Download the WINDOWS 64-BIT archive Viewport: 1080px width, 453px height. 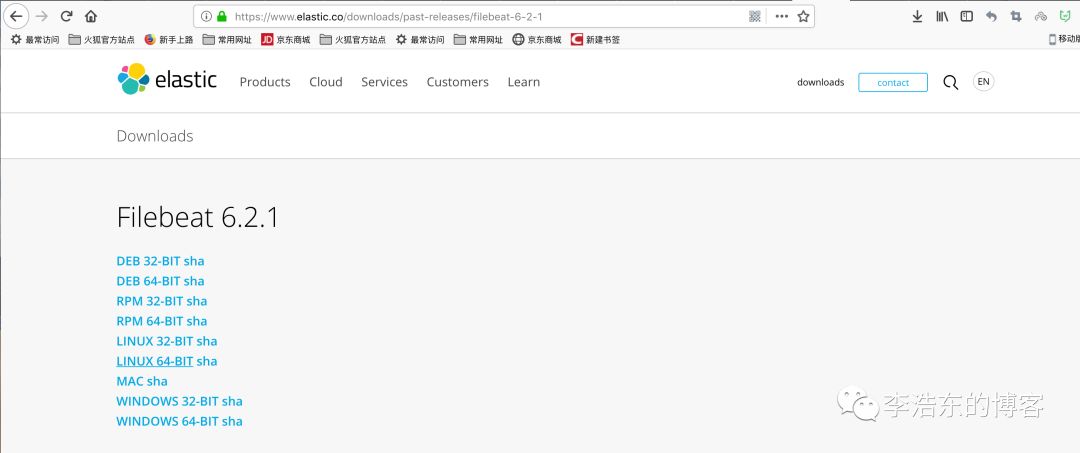167,421
